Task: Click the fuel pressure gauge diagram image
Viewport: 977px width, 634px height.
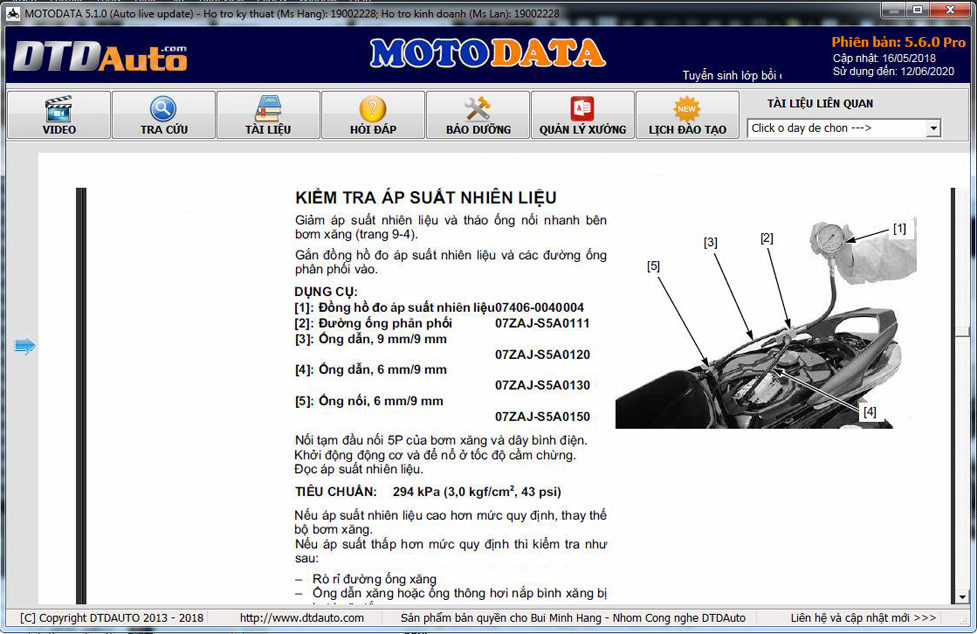Action: (766, 323)
